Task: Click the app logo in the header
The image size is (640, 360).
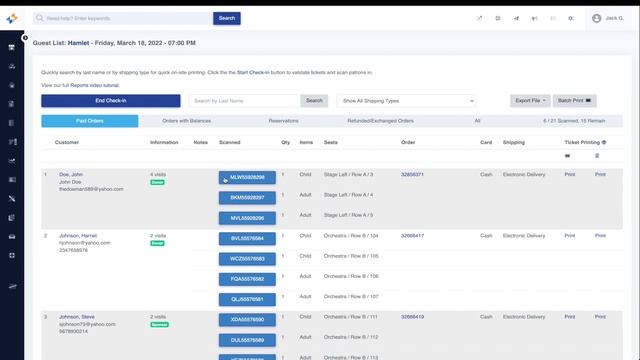Action: tap(12, 18)
